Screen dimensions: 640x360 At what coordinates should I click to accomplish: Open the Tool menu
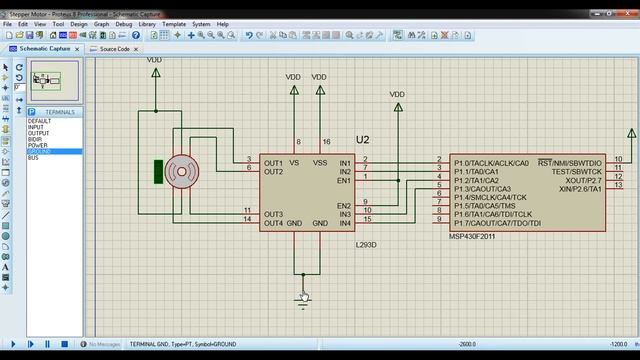click(58, 24)
